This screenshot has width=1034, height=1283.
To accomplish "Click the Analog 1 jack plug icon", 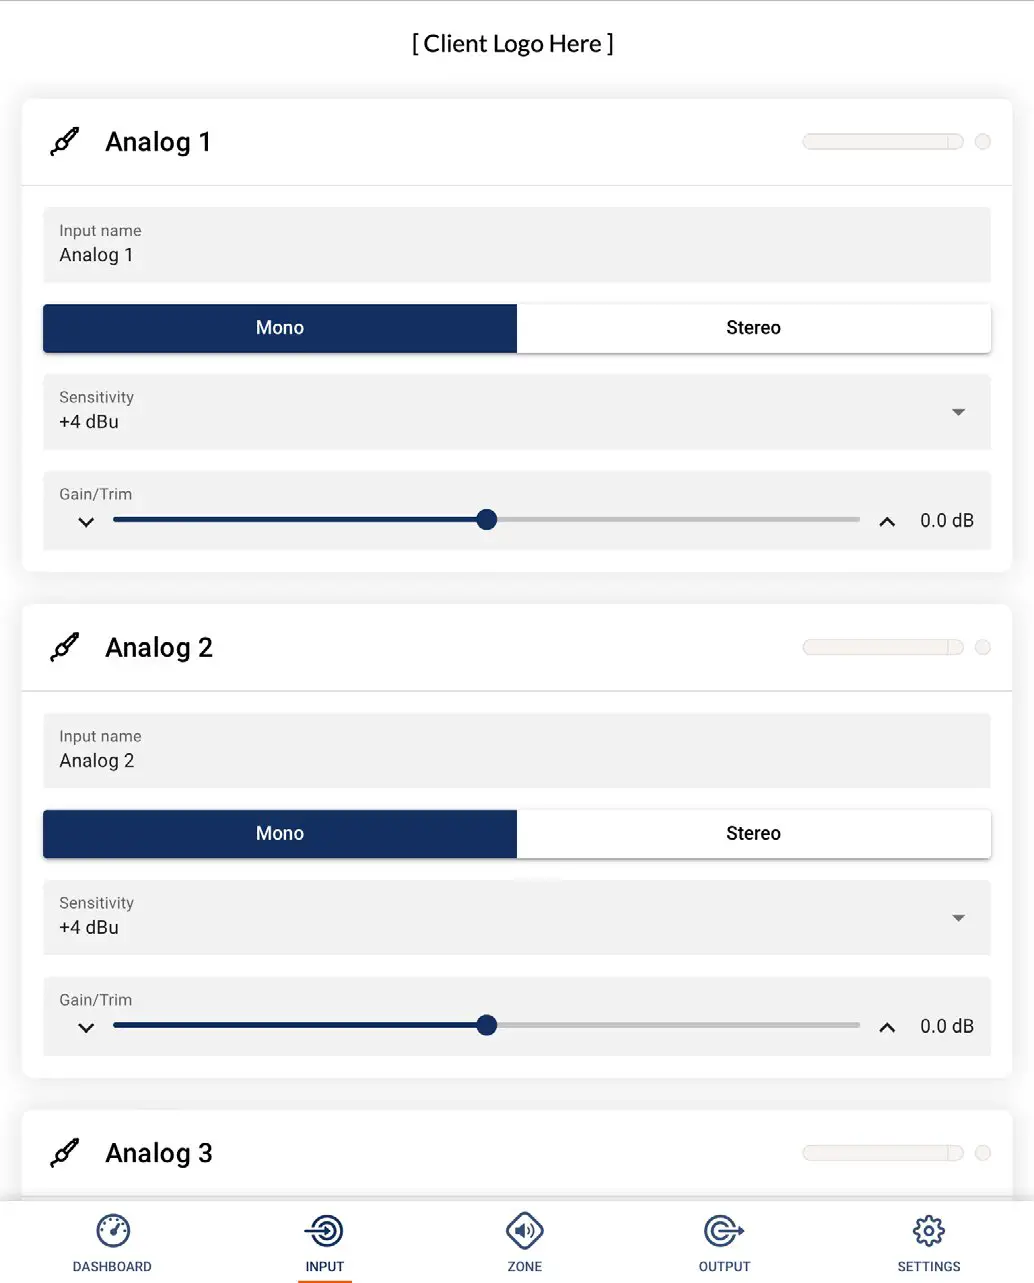I will point(65,142).
